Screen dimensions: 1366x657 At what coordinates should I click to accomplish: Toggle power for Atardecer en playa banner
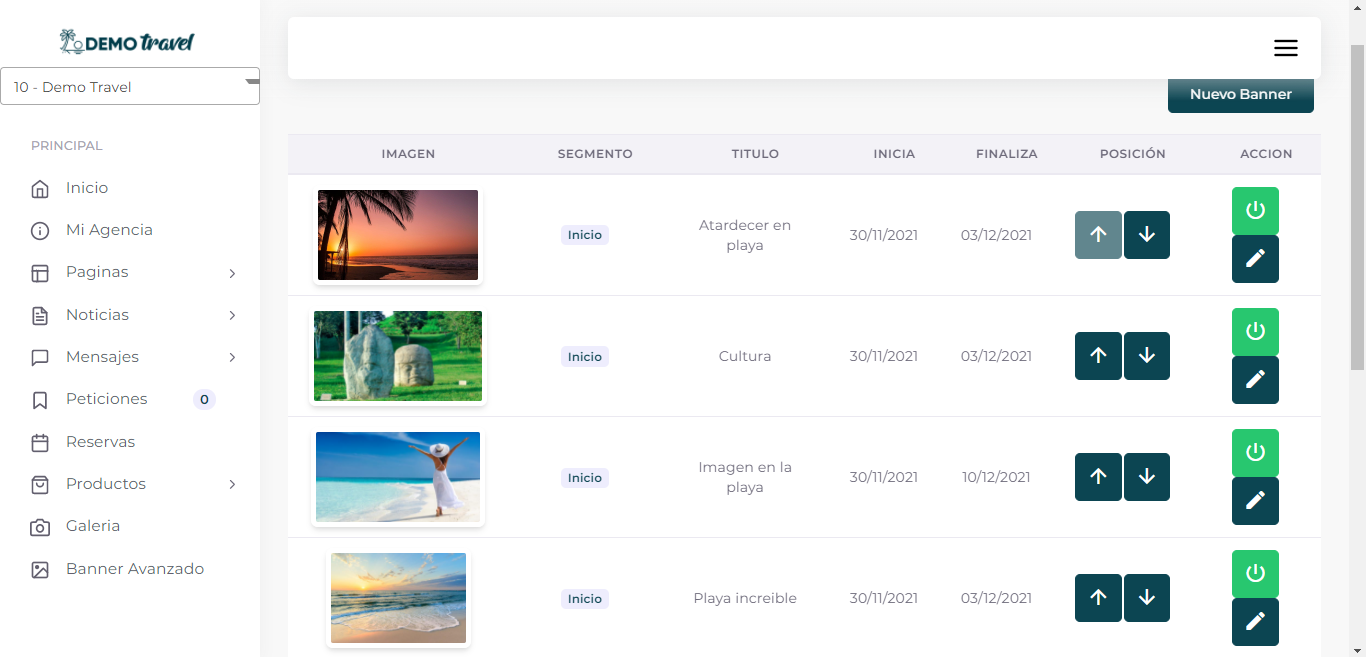(1255, 211)
